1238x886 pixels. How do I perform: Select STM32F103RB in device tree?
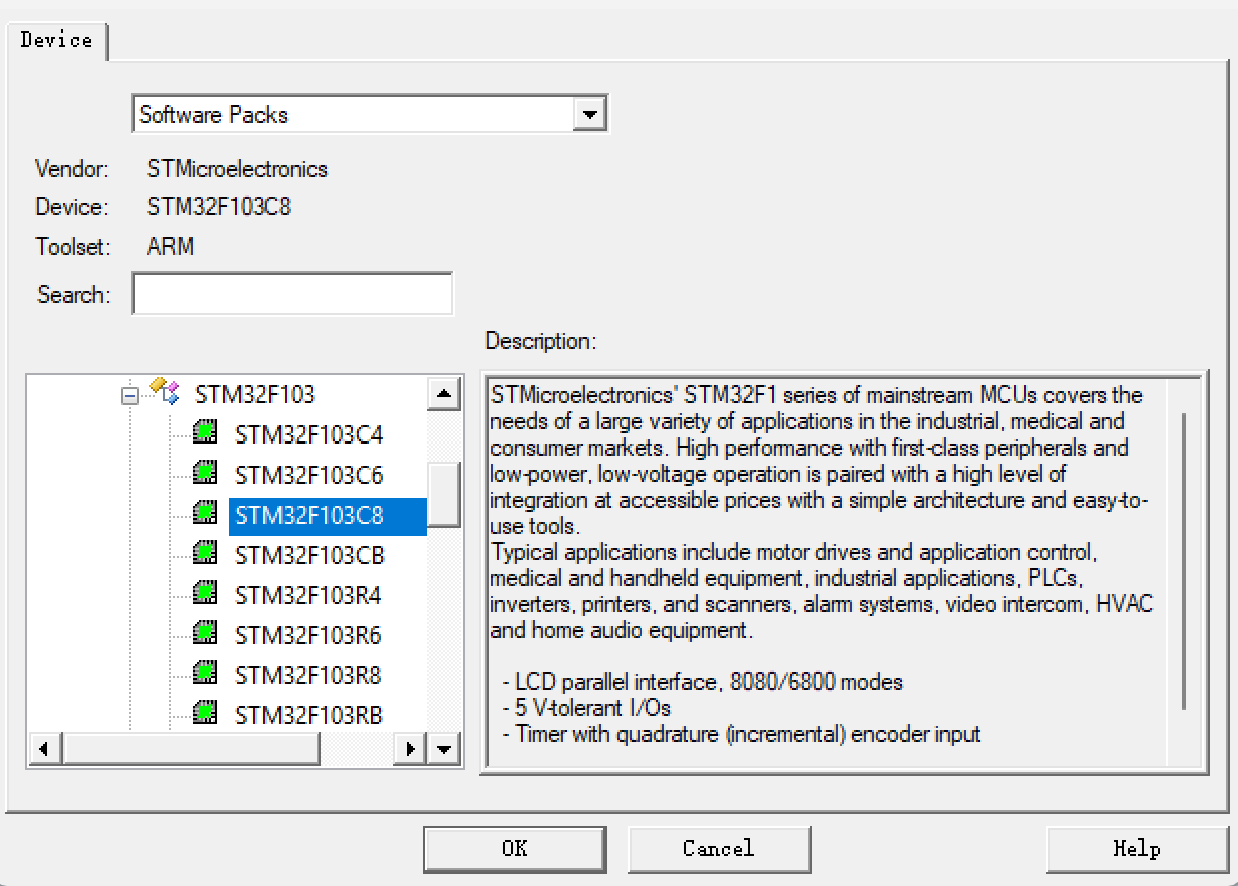click(x=309, y=716)
